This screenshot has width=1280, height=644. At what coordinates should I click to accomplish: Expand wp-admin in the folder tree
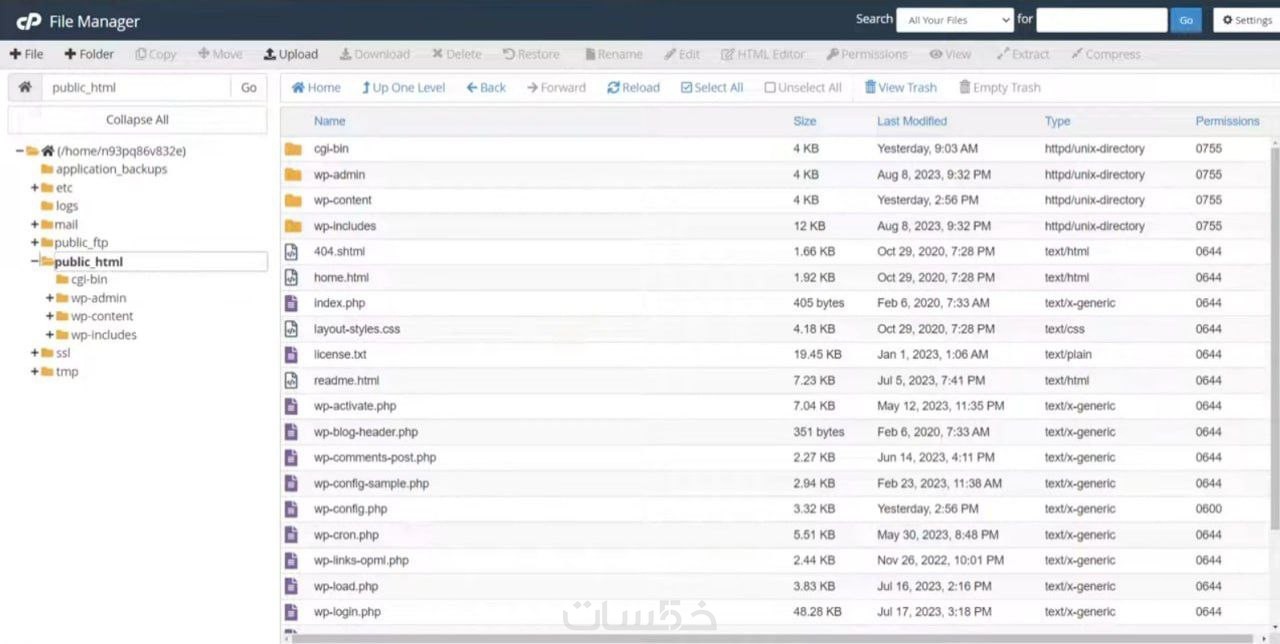50,298
